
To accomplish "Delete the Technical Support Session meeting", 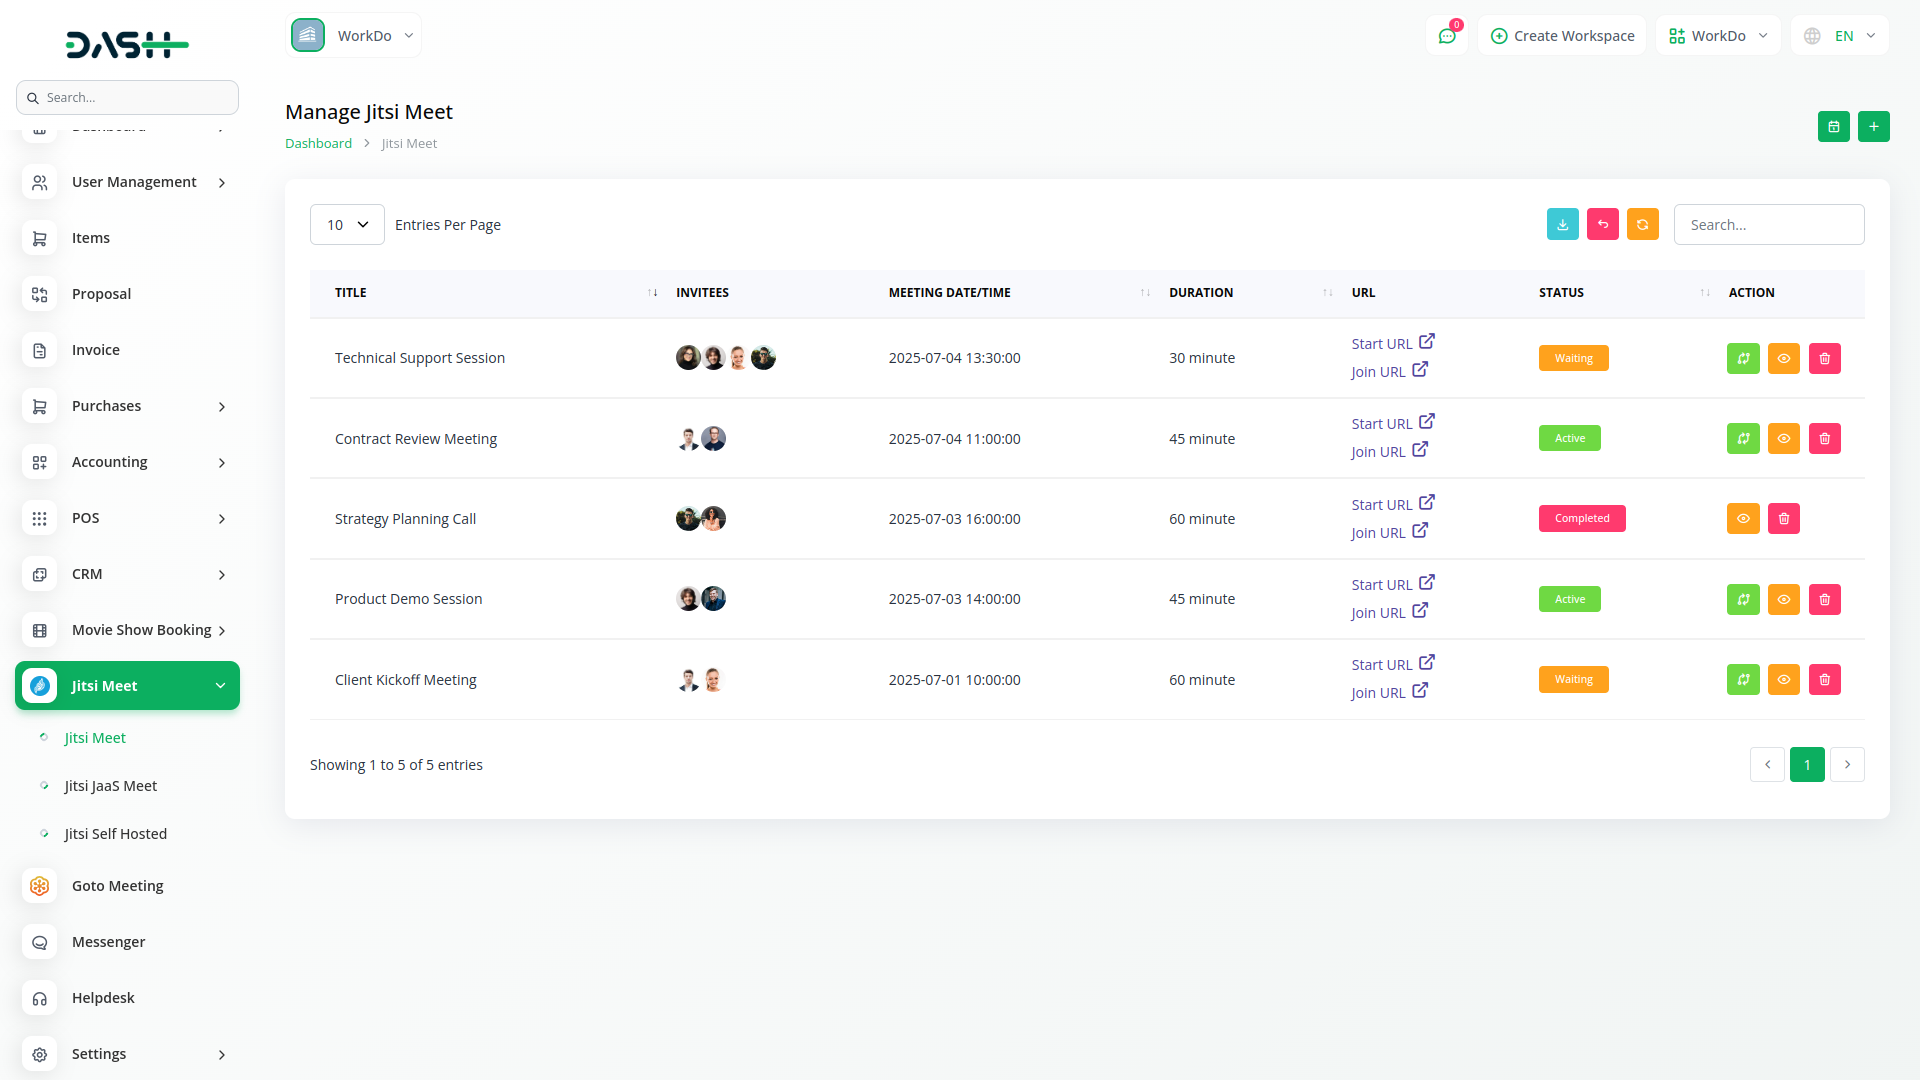I will 1824,359.
